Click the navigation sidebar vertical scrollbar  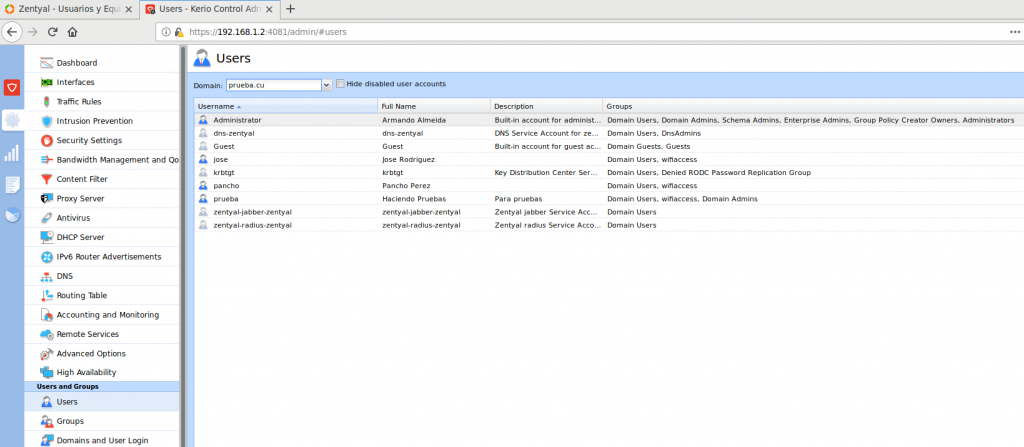point(182,246)
